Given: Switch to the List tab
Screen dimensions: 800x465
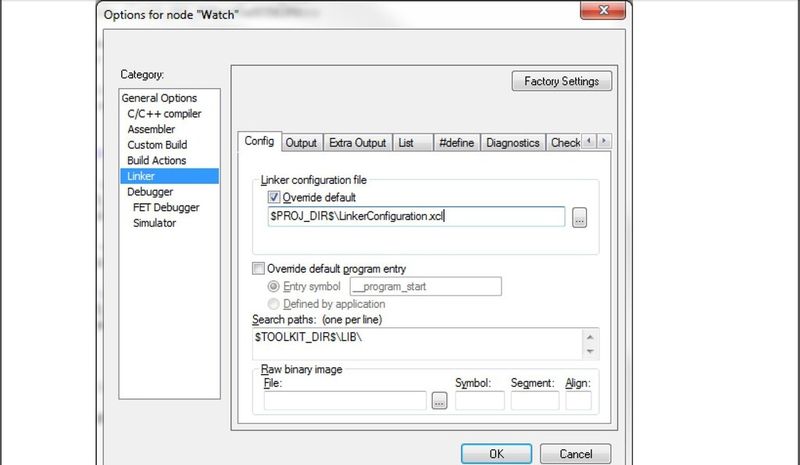Looking at the screenshot, I should (412, 142).
